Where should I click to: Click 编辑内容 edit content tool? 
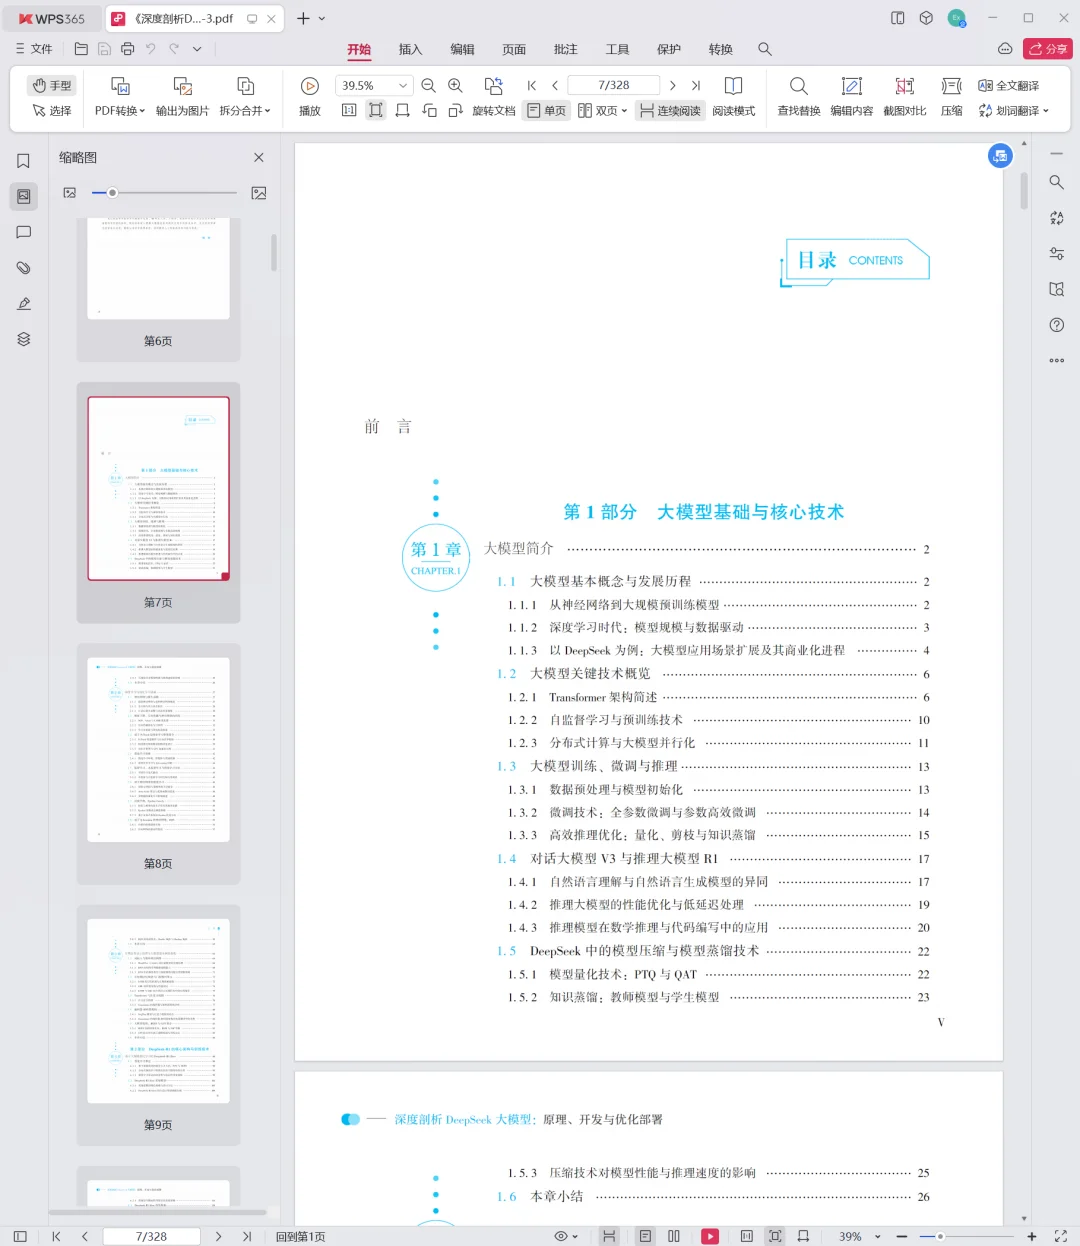852,97
